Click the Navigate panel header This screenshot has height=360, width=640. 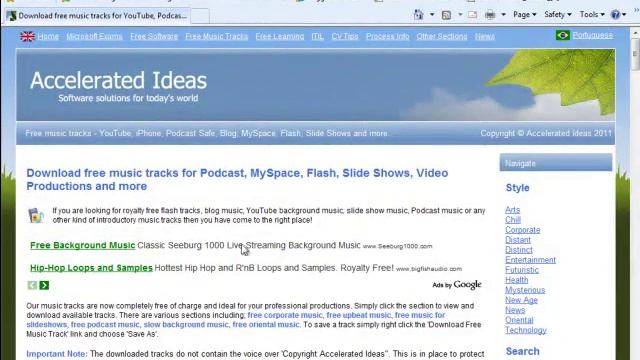(556, 163)
